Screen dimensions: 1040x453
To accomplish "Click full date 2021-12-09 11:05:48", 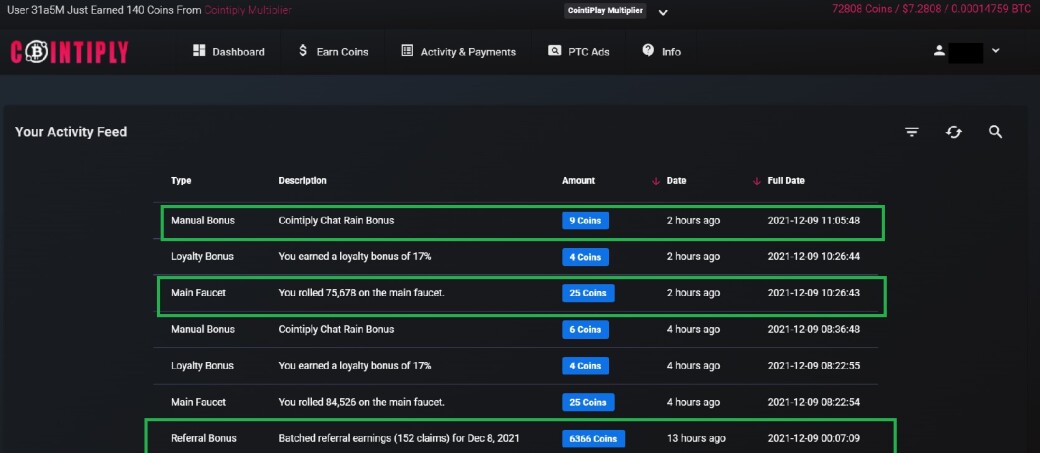I will coord(814,220).
